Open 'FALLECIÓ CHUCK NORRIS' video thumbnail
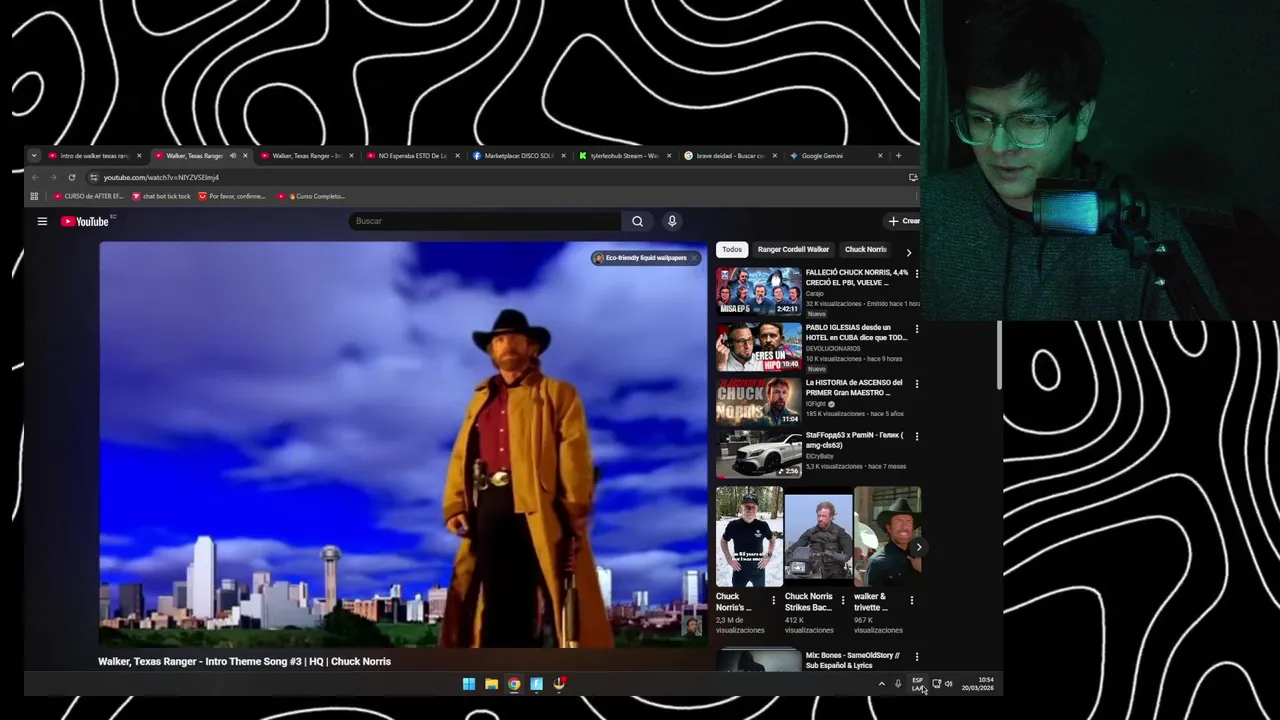The image size is (1280, 720). (758, 291)
